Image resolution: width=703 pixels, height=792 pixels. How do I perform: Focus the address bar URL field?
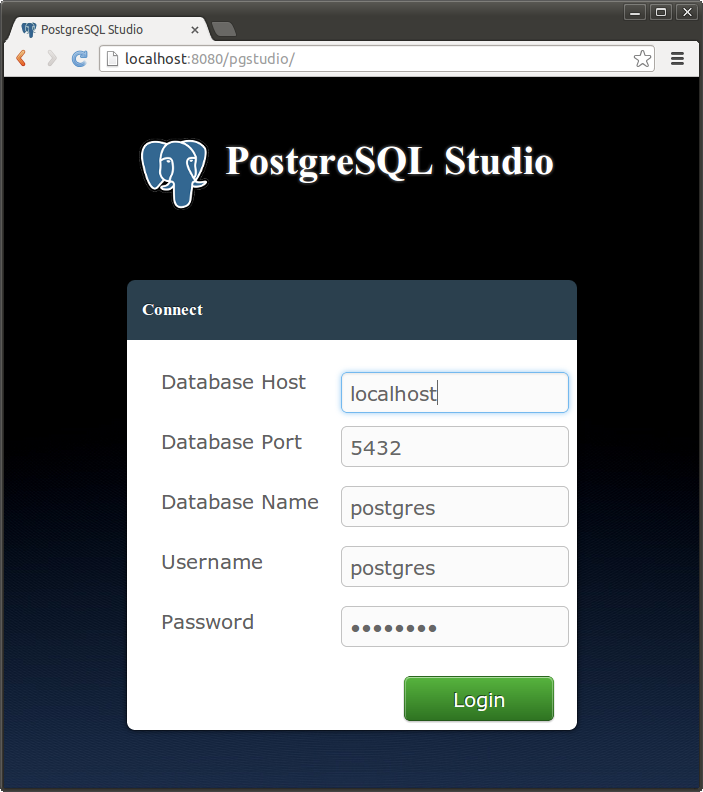(377, 59)
